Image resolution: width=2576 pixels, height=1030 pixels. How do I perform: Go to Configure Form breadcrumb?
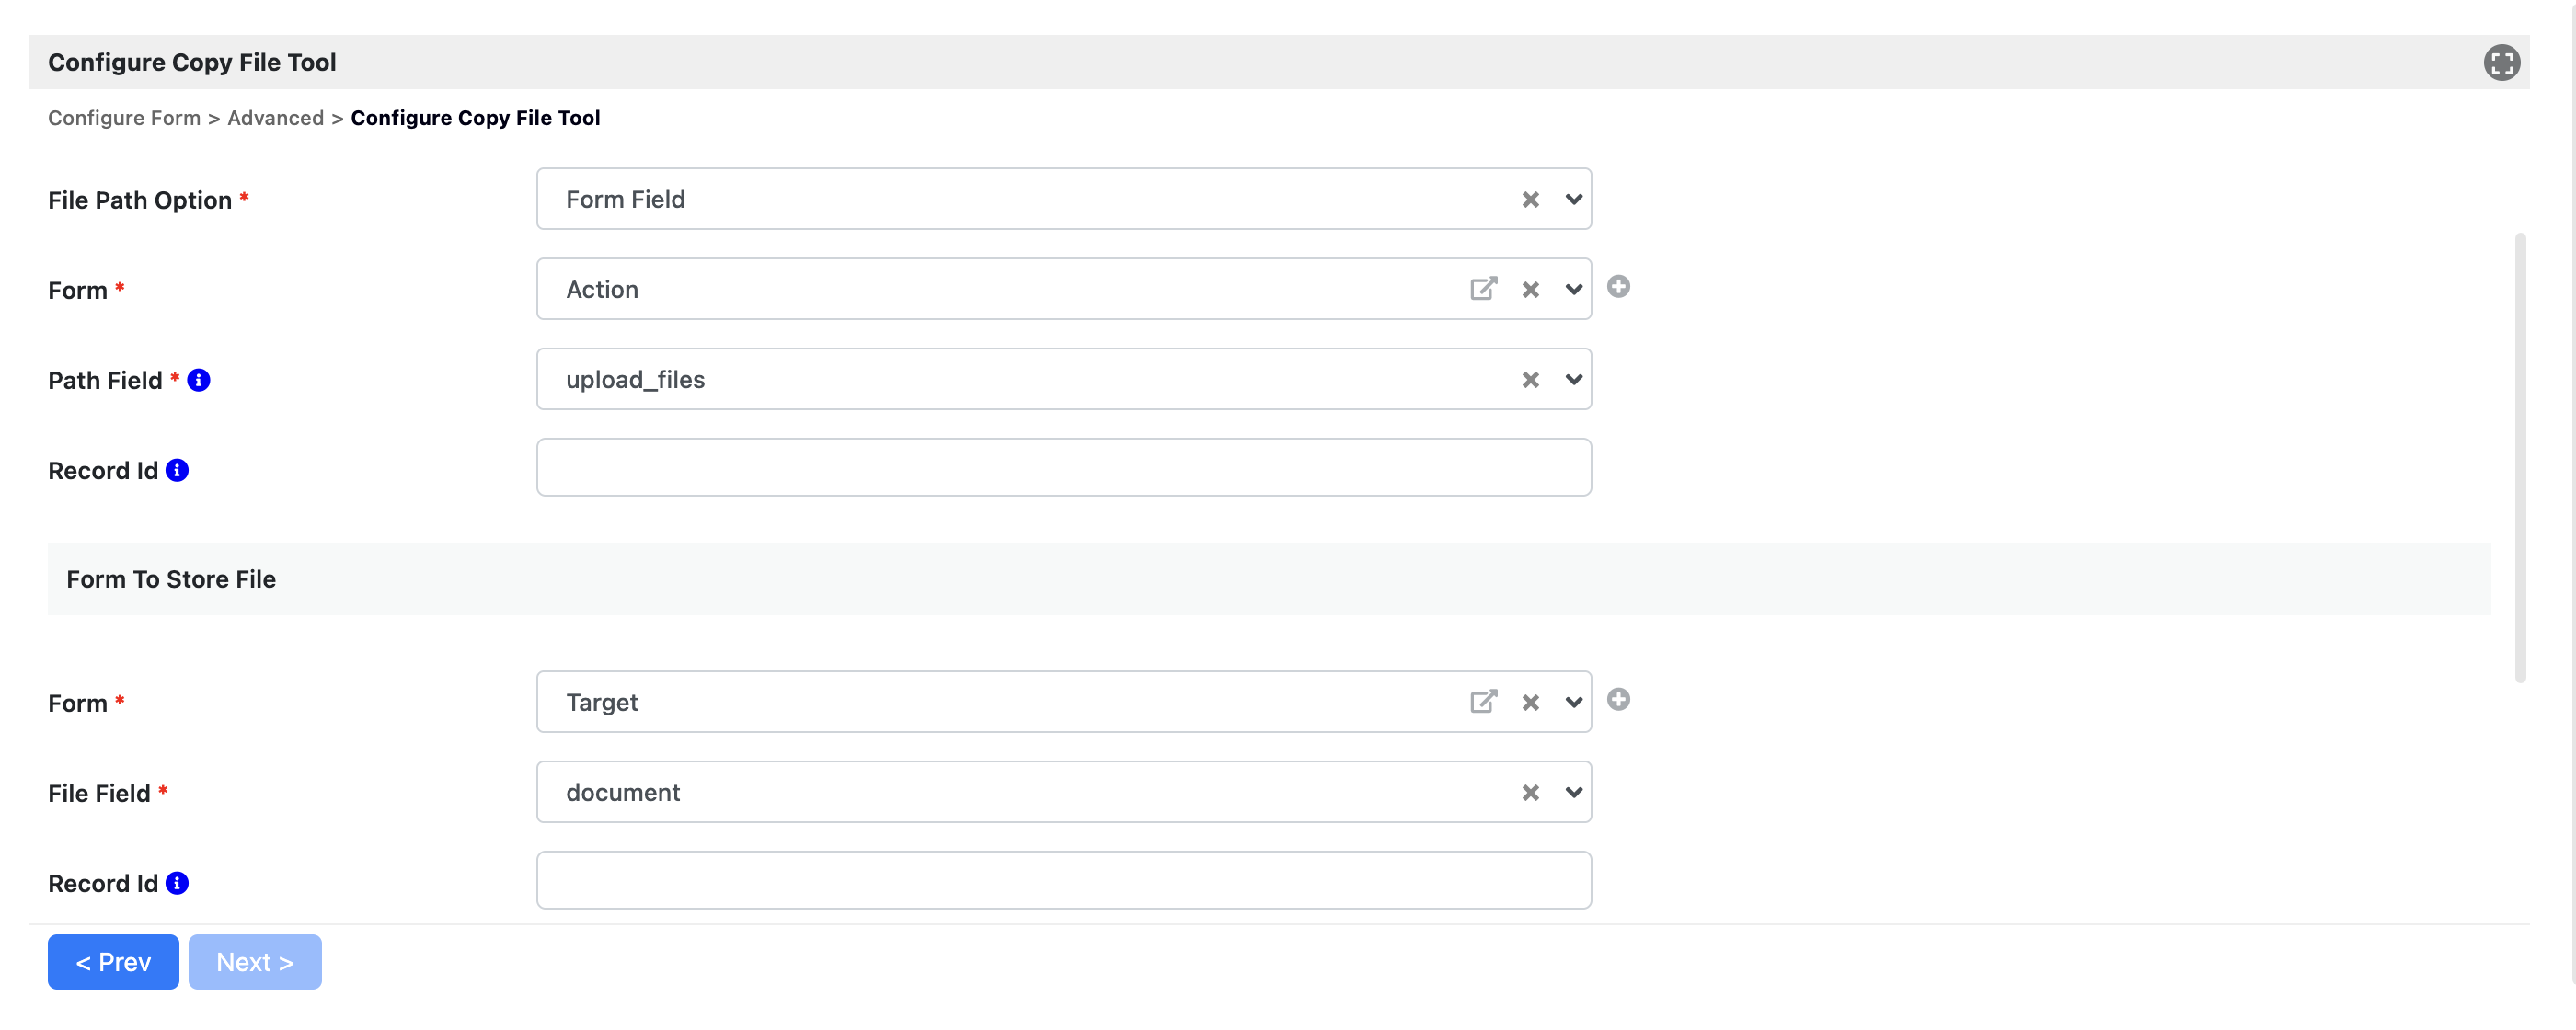coord(124,118)
